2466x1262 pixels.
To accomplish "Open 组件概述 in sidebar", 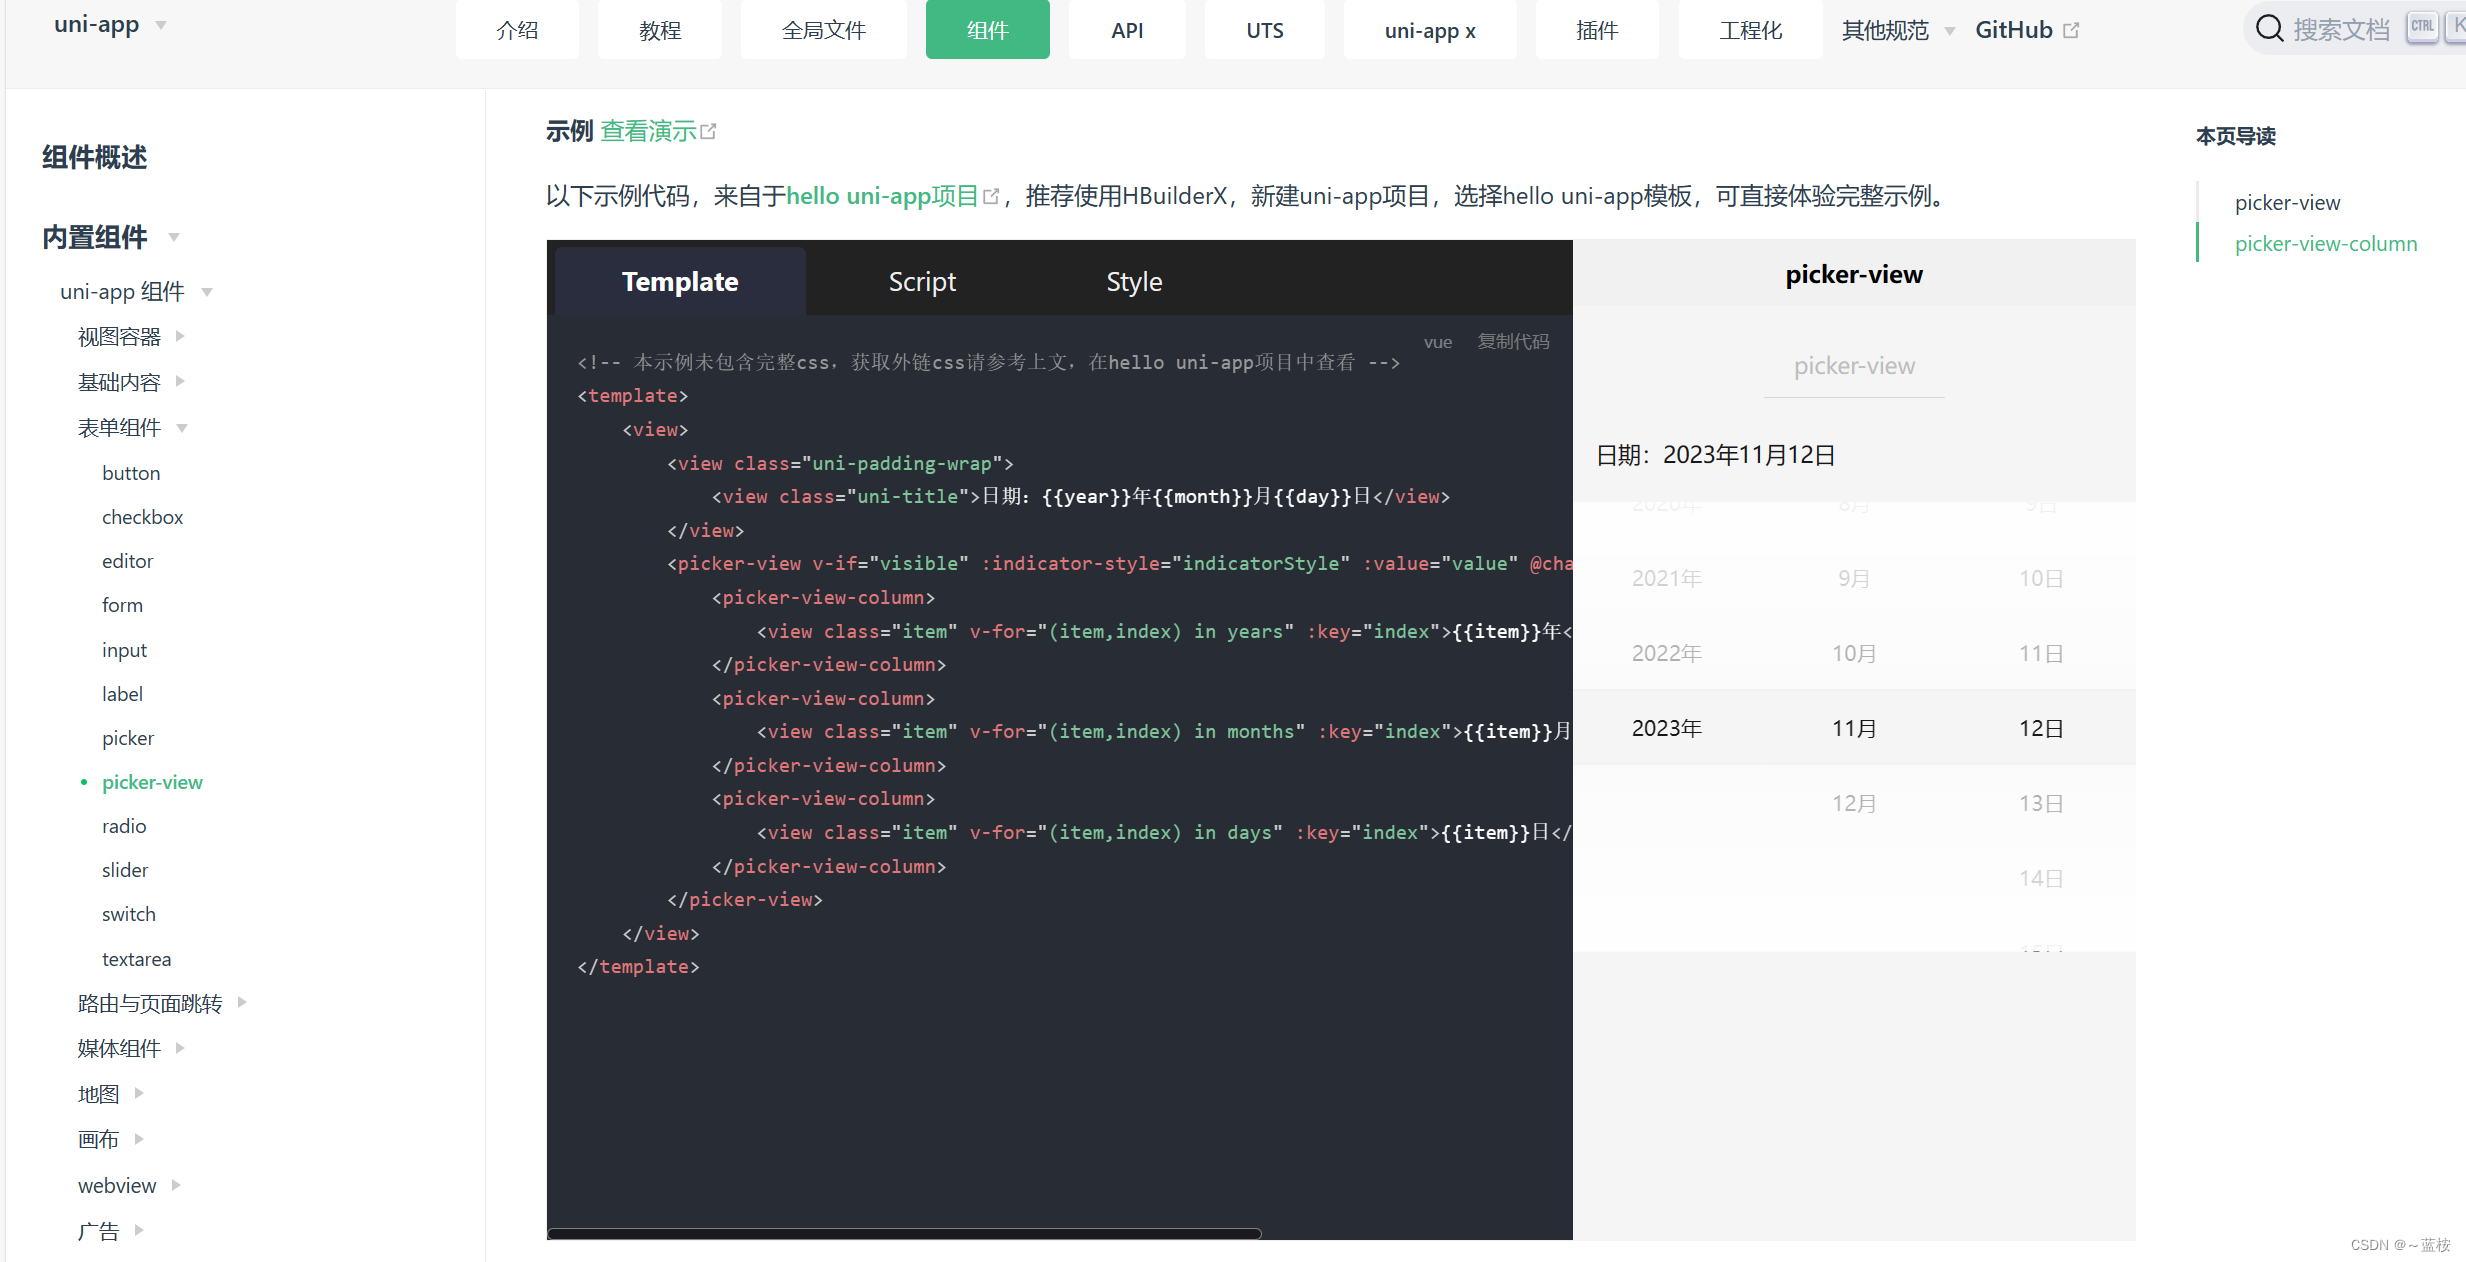I will coord(95,157).
